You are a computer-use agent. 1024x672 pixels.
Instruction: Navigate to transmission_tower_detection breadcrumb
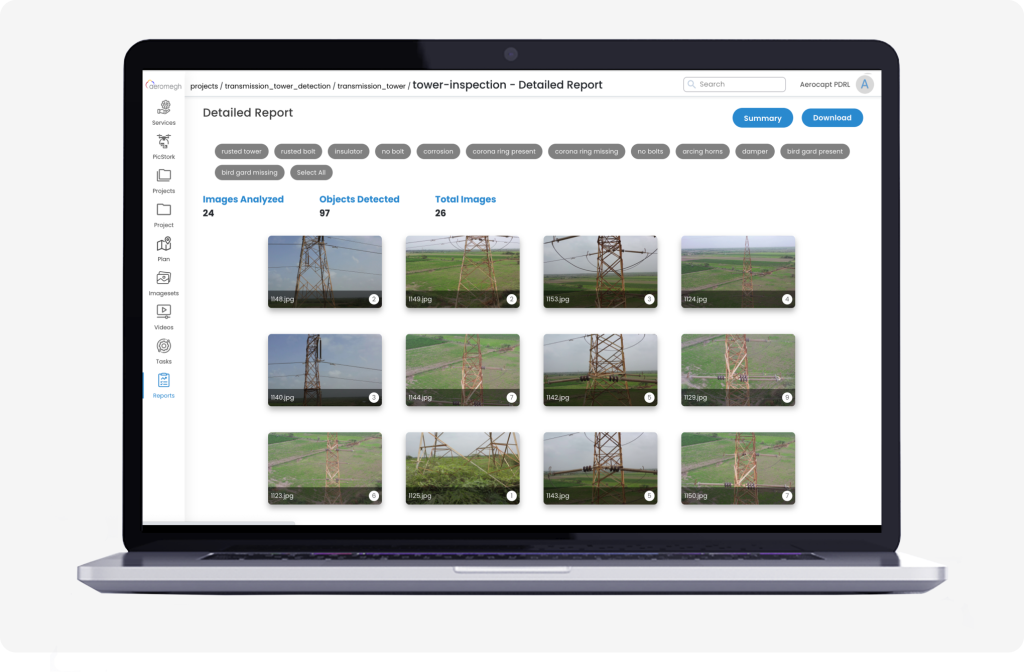pos(278,86)
